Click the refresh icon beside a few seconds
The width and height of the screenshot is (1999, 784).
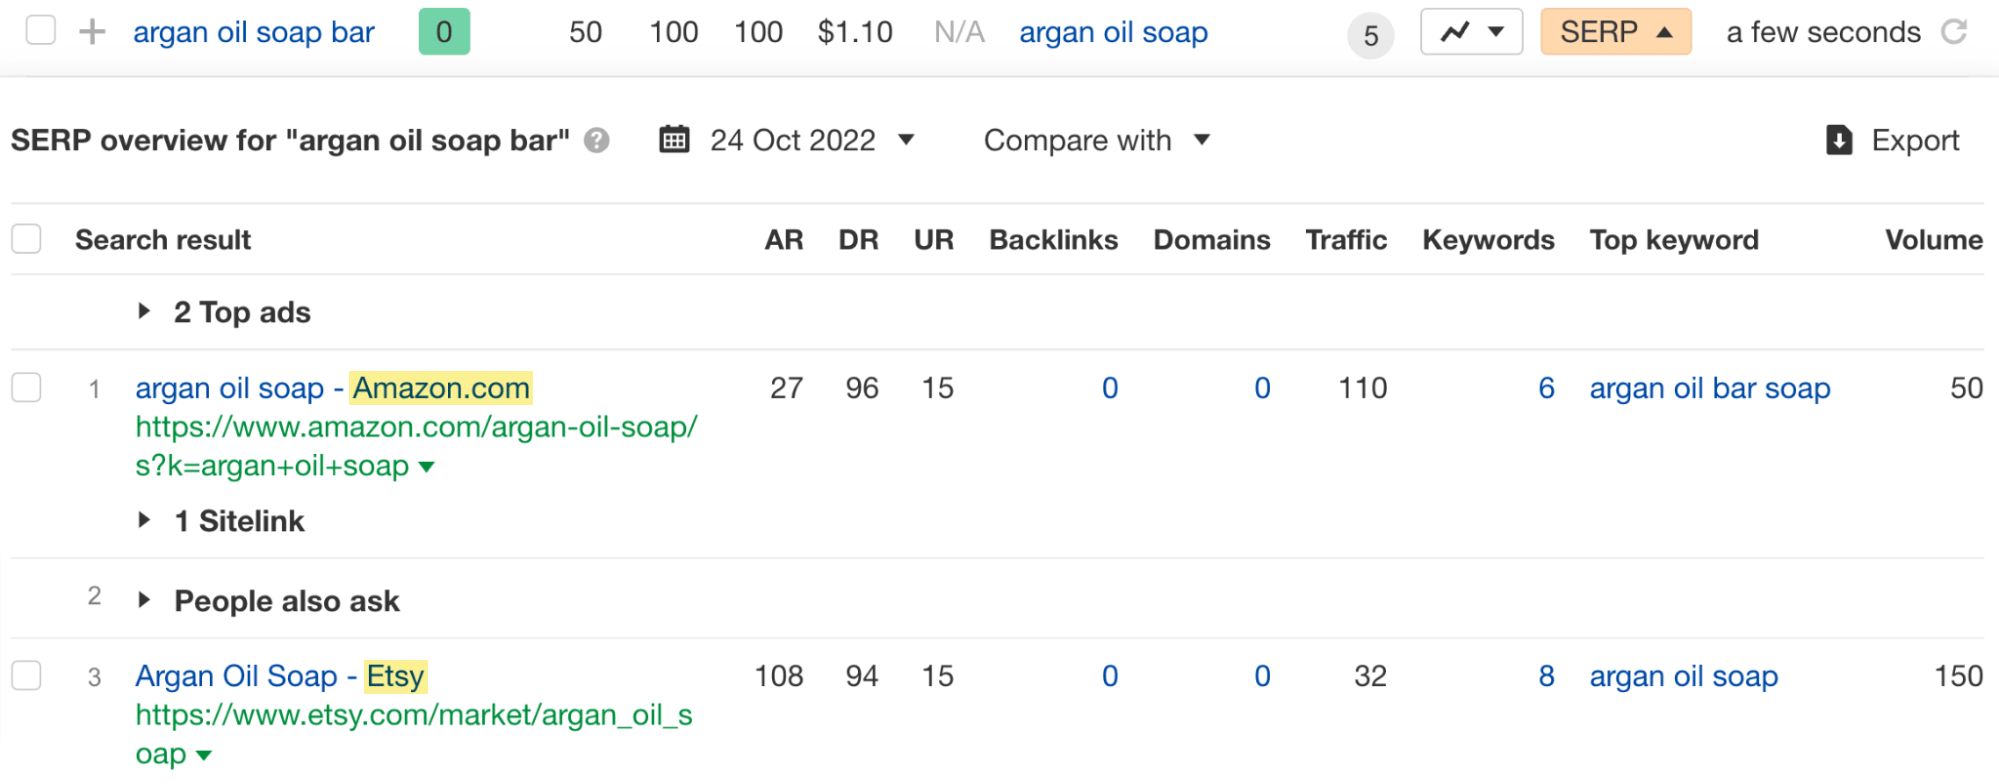tap(1954, 32)
